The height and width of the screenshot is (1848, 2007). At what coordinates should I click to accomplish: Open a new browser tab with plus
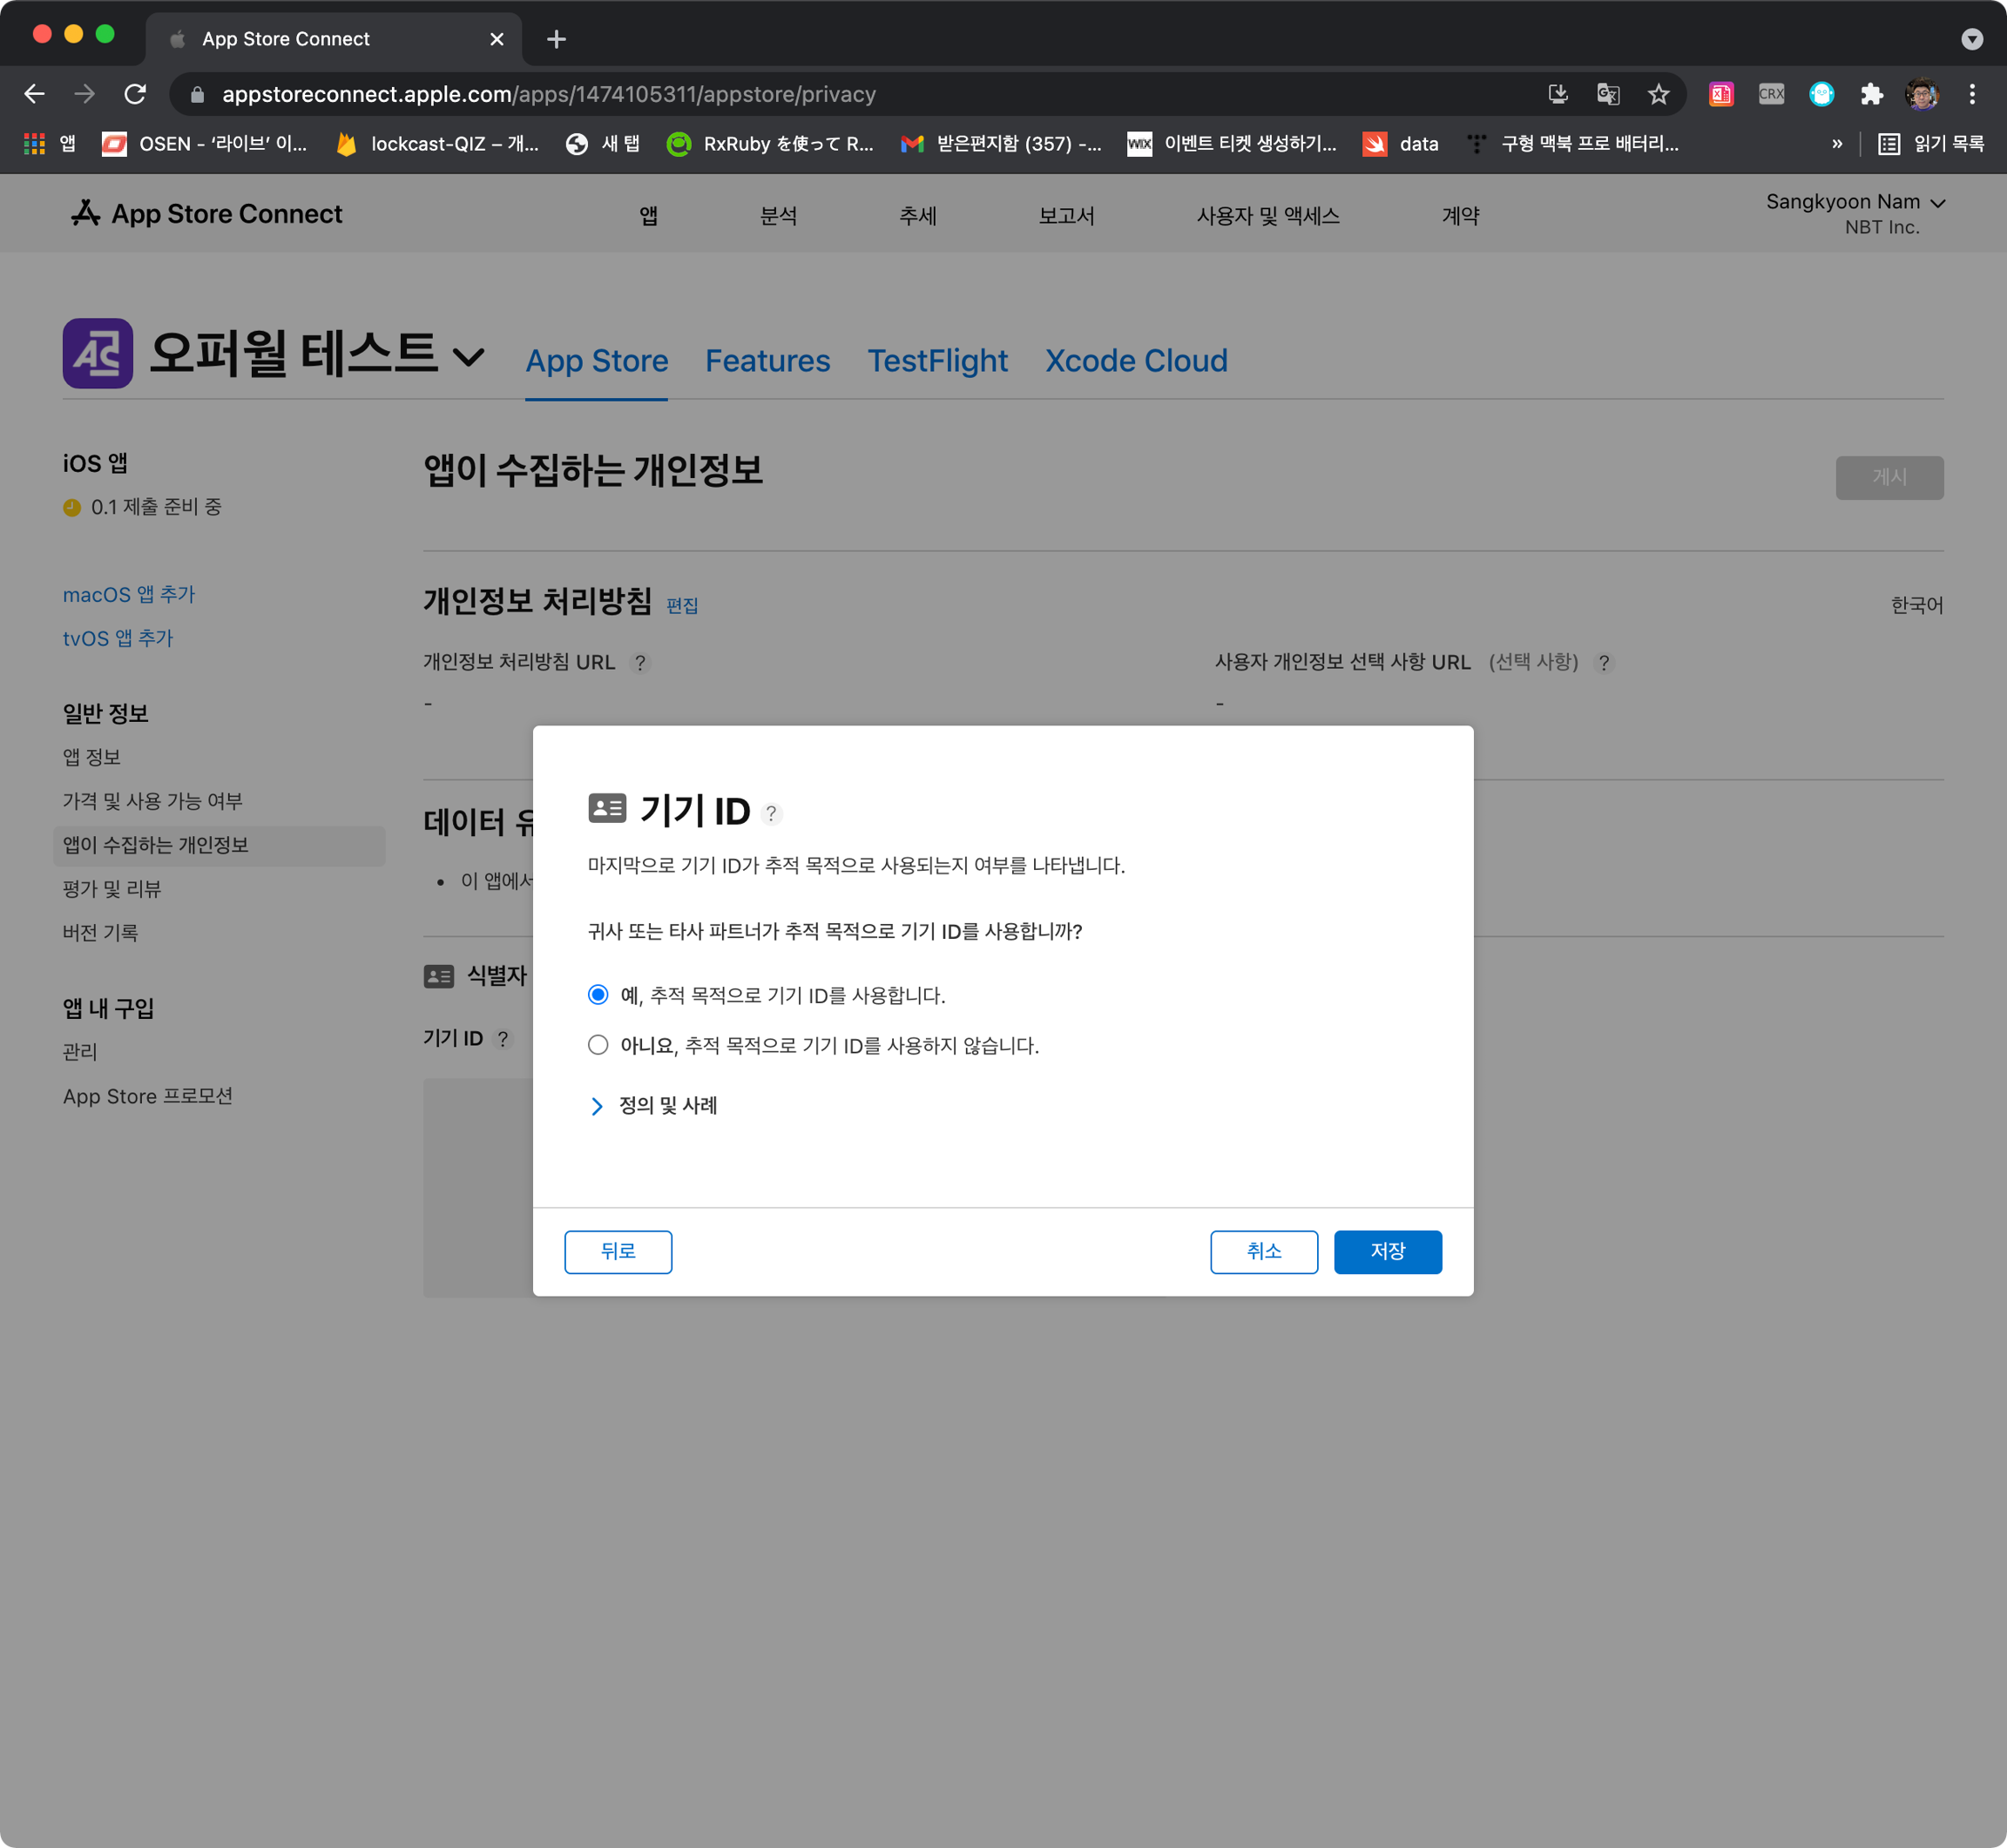557,39
